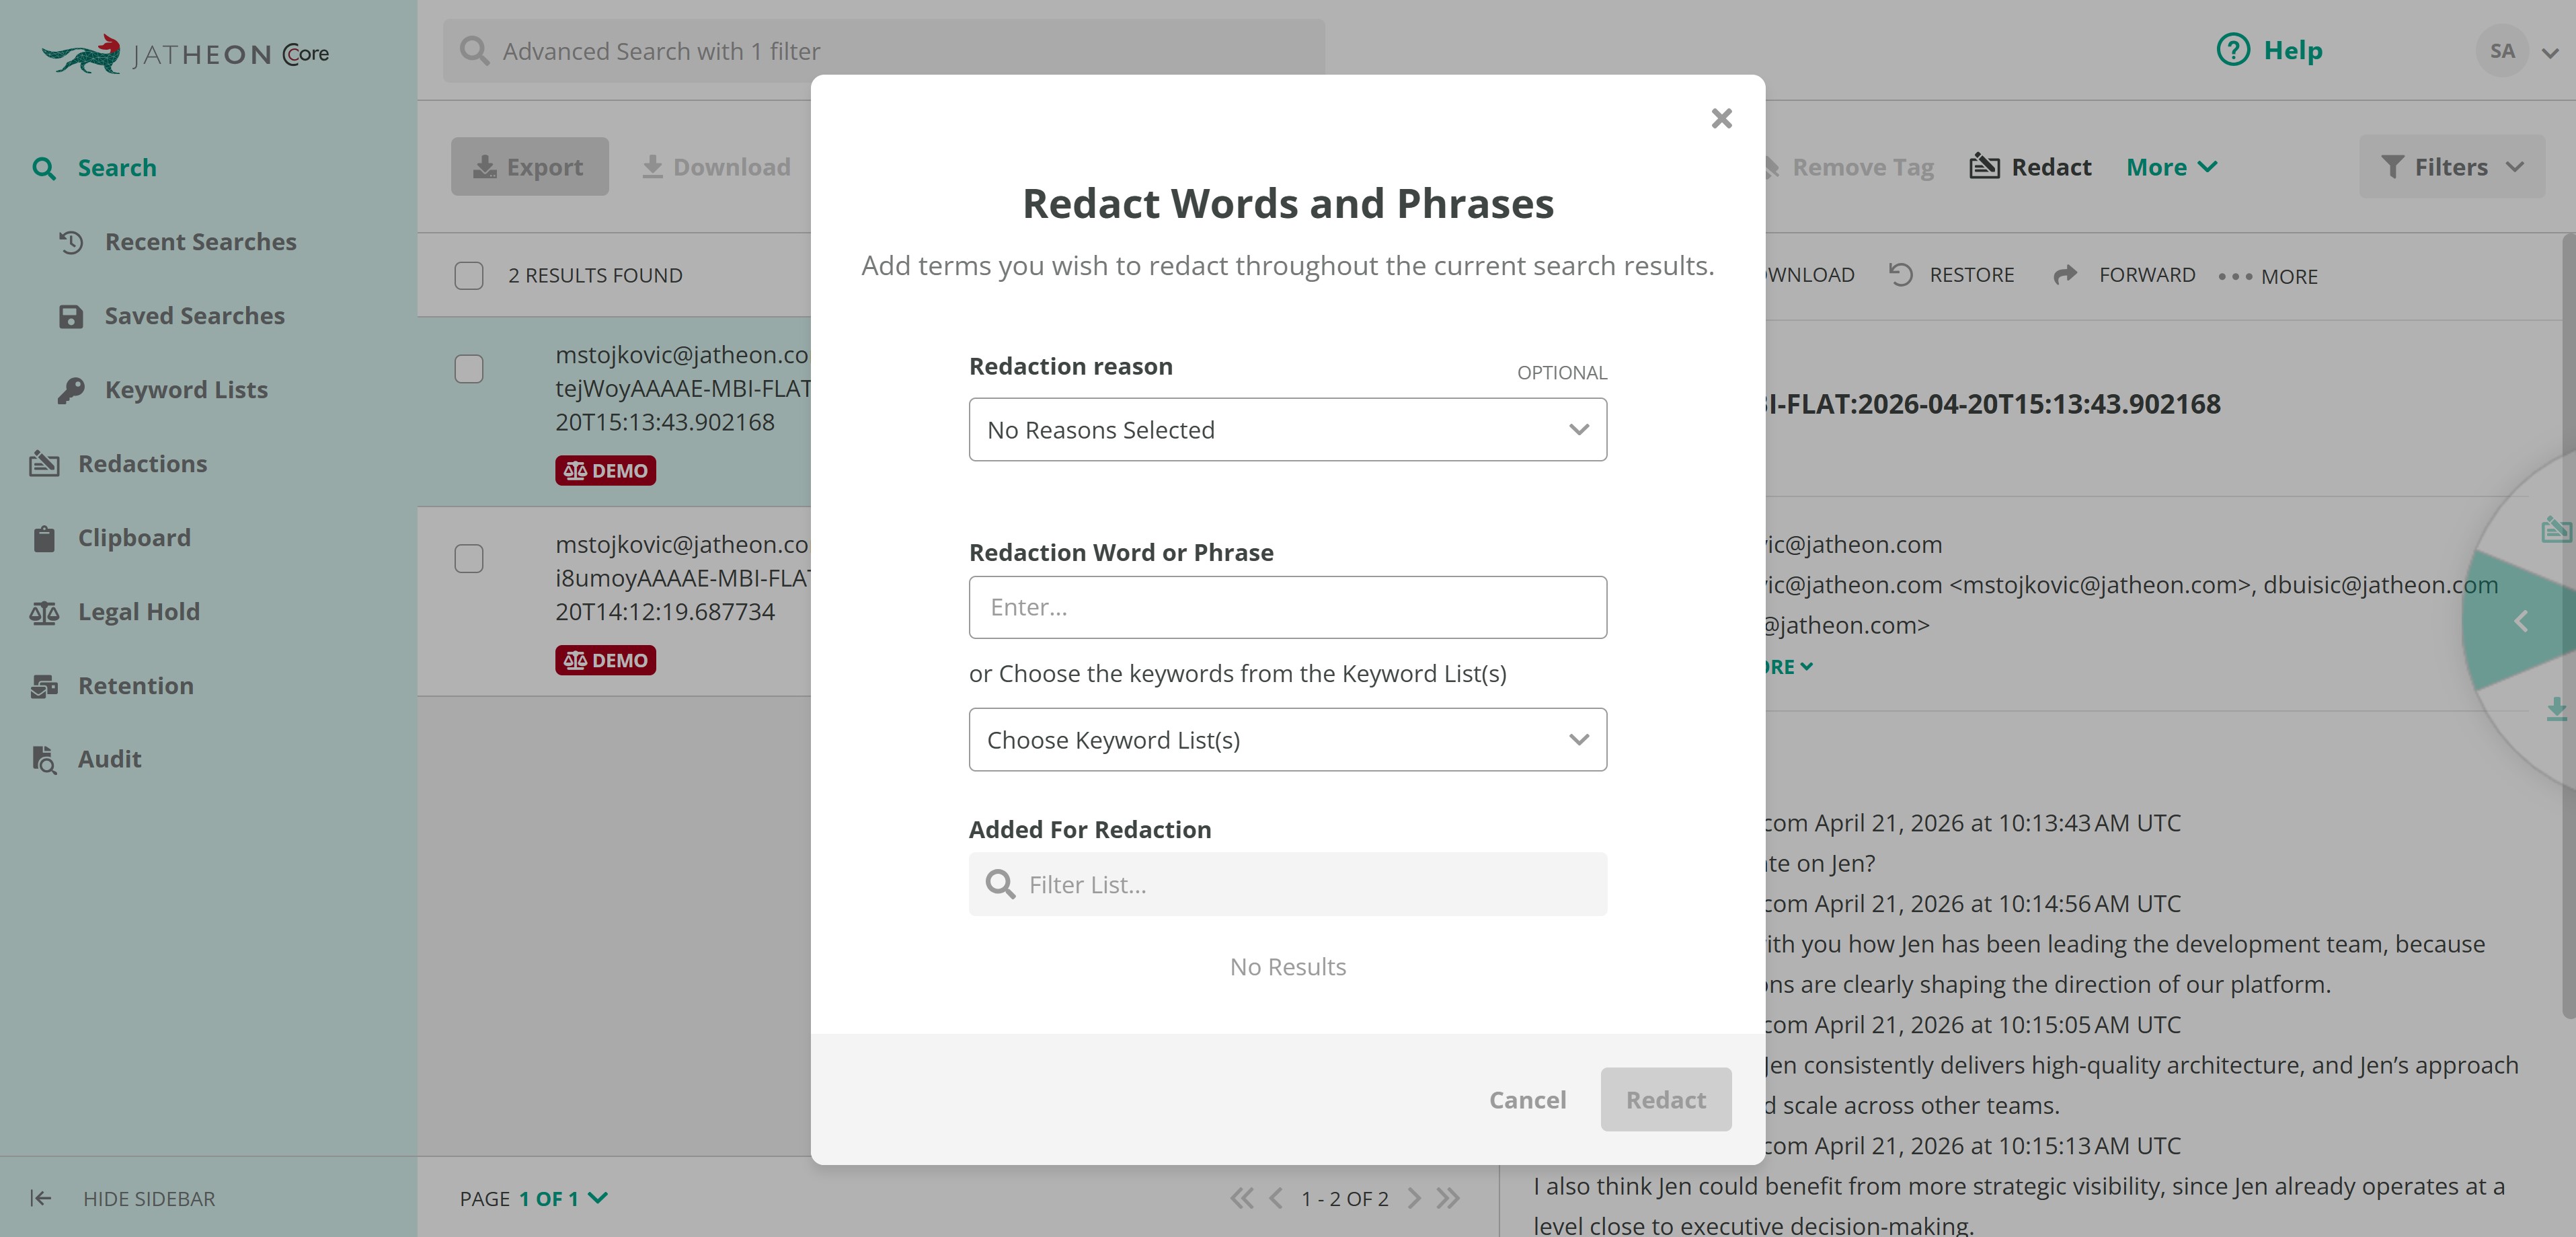Close the Redact Words and Phrases dialog
The height and width of the screenshot is (1237, 2576).
click(x=1721, y=118)
